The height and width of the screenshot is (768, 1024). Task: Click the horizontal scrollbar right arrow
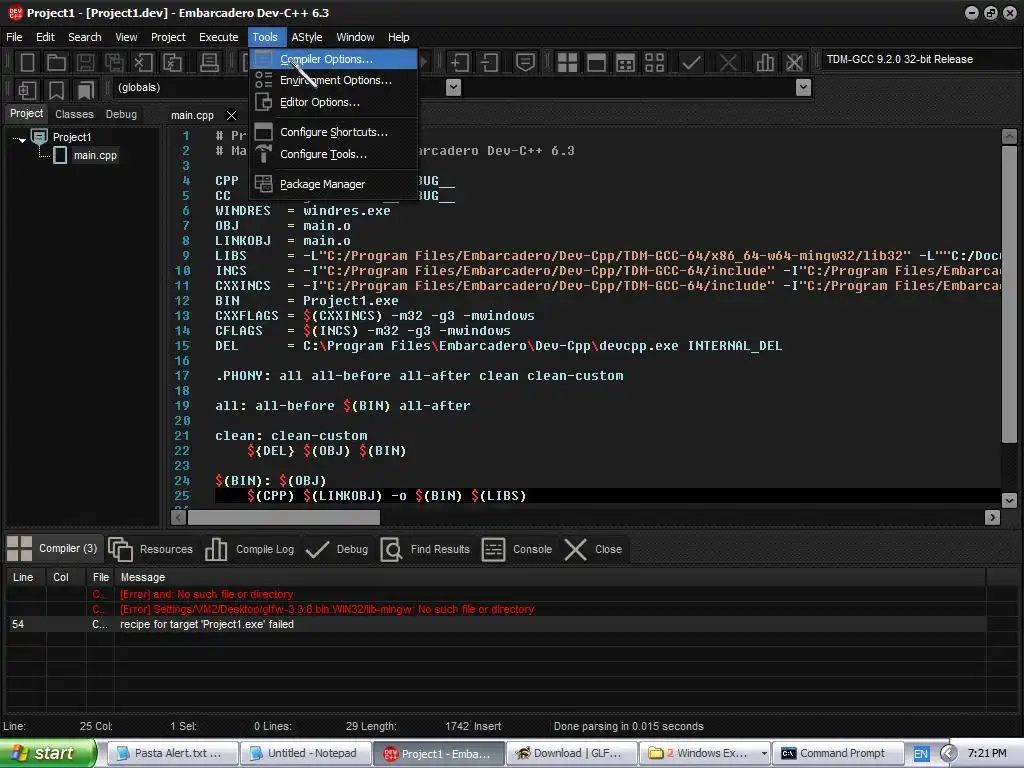coord(992,517)
